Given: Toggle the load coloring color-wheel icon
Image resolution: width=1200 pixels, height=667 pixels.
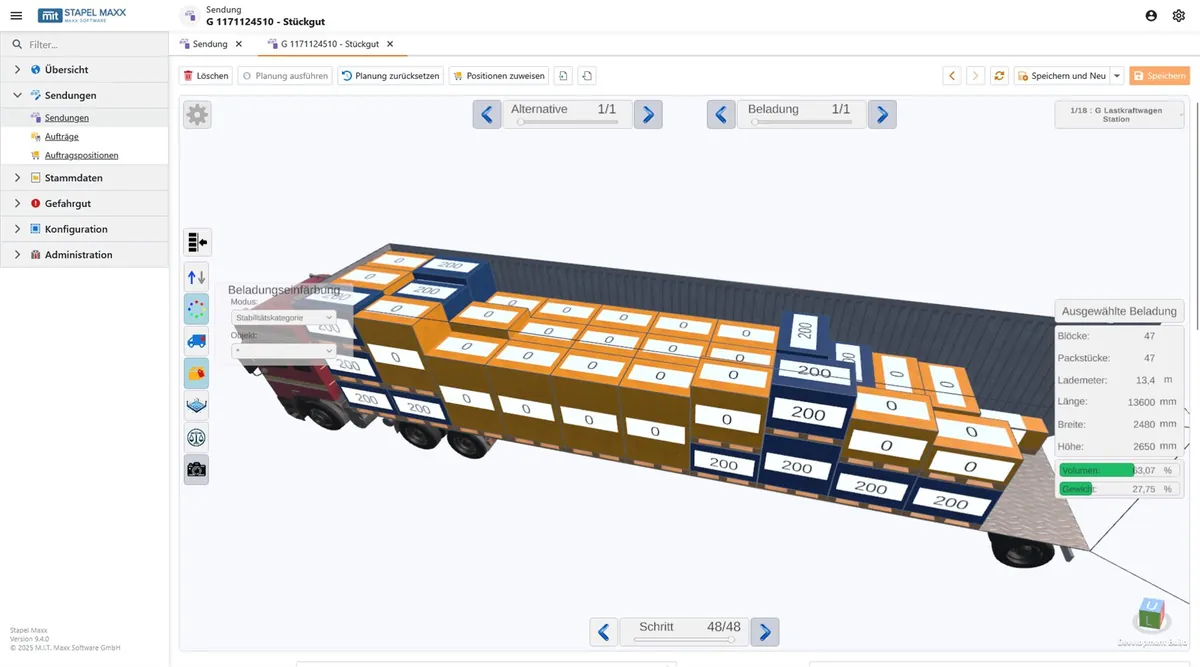Looking at the screenshot, I should pos(197,309).
